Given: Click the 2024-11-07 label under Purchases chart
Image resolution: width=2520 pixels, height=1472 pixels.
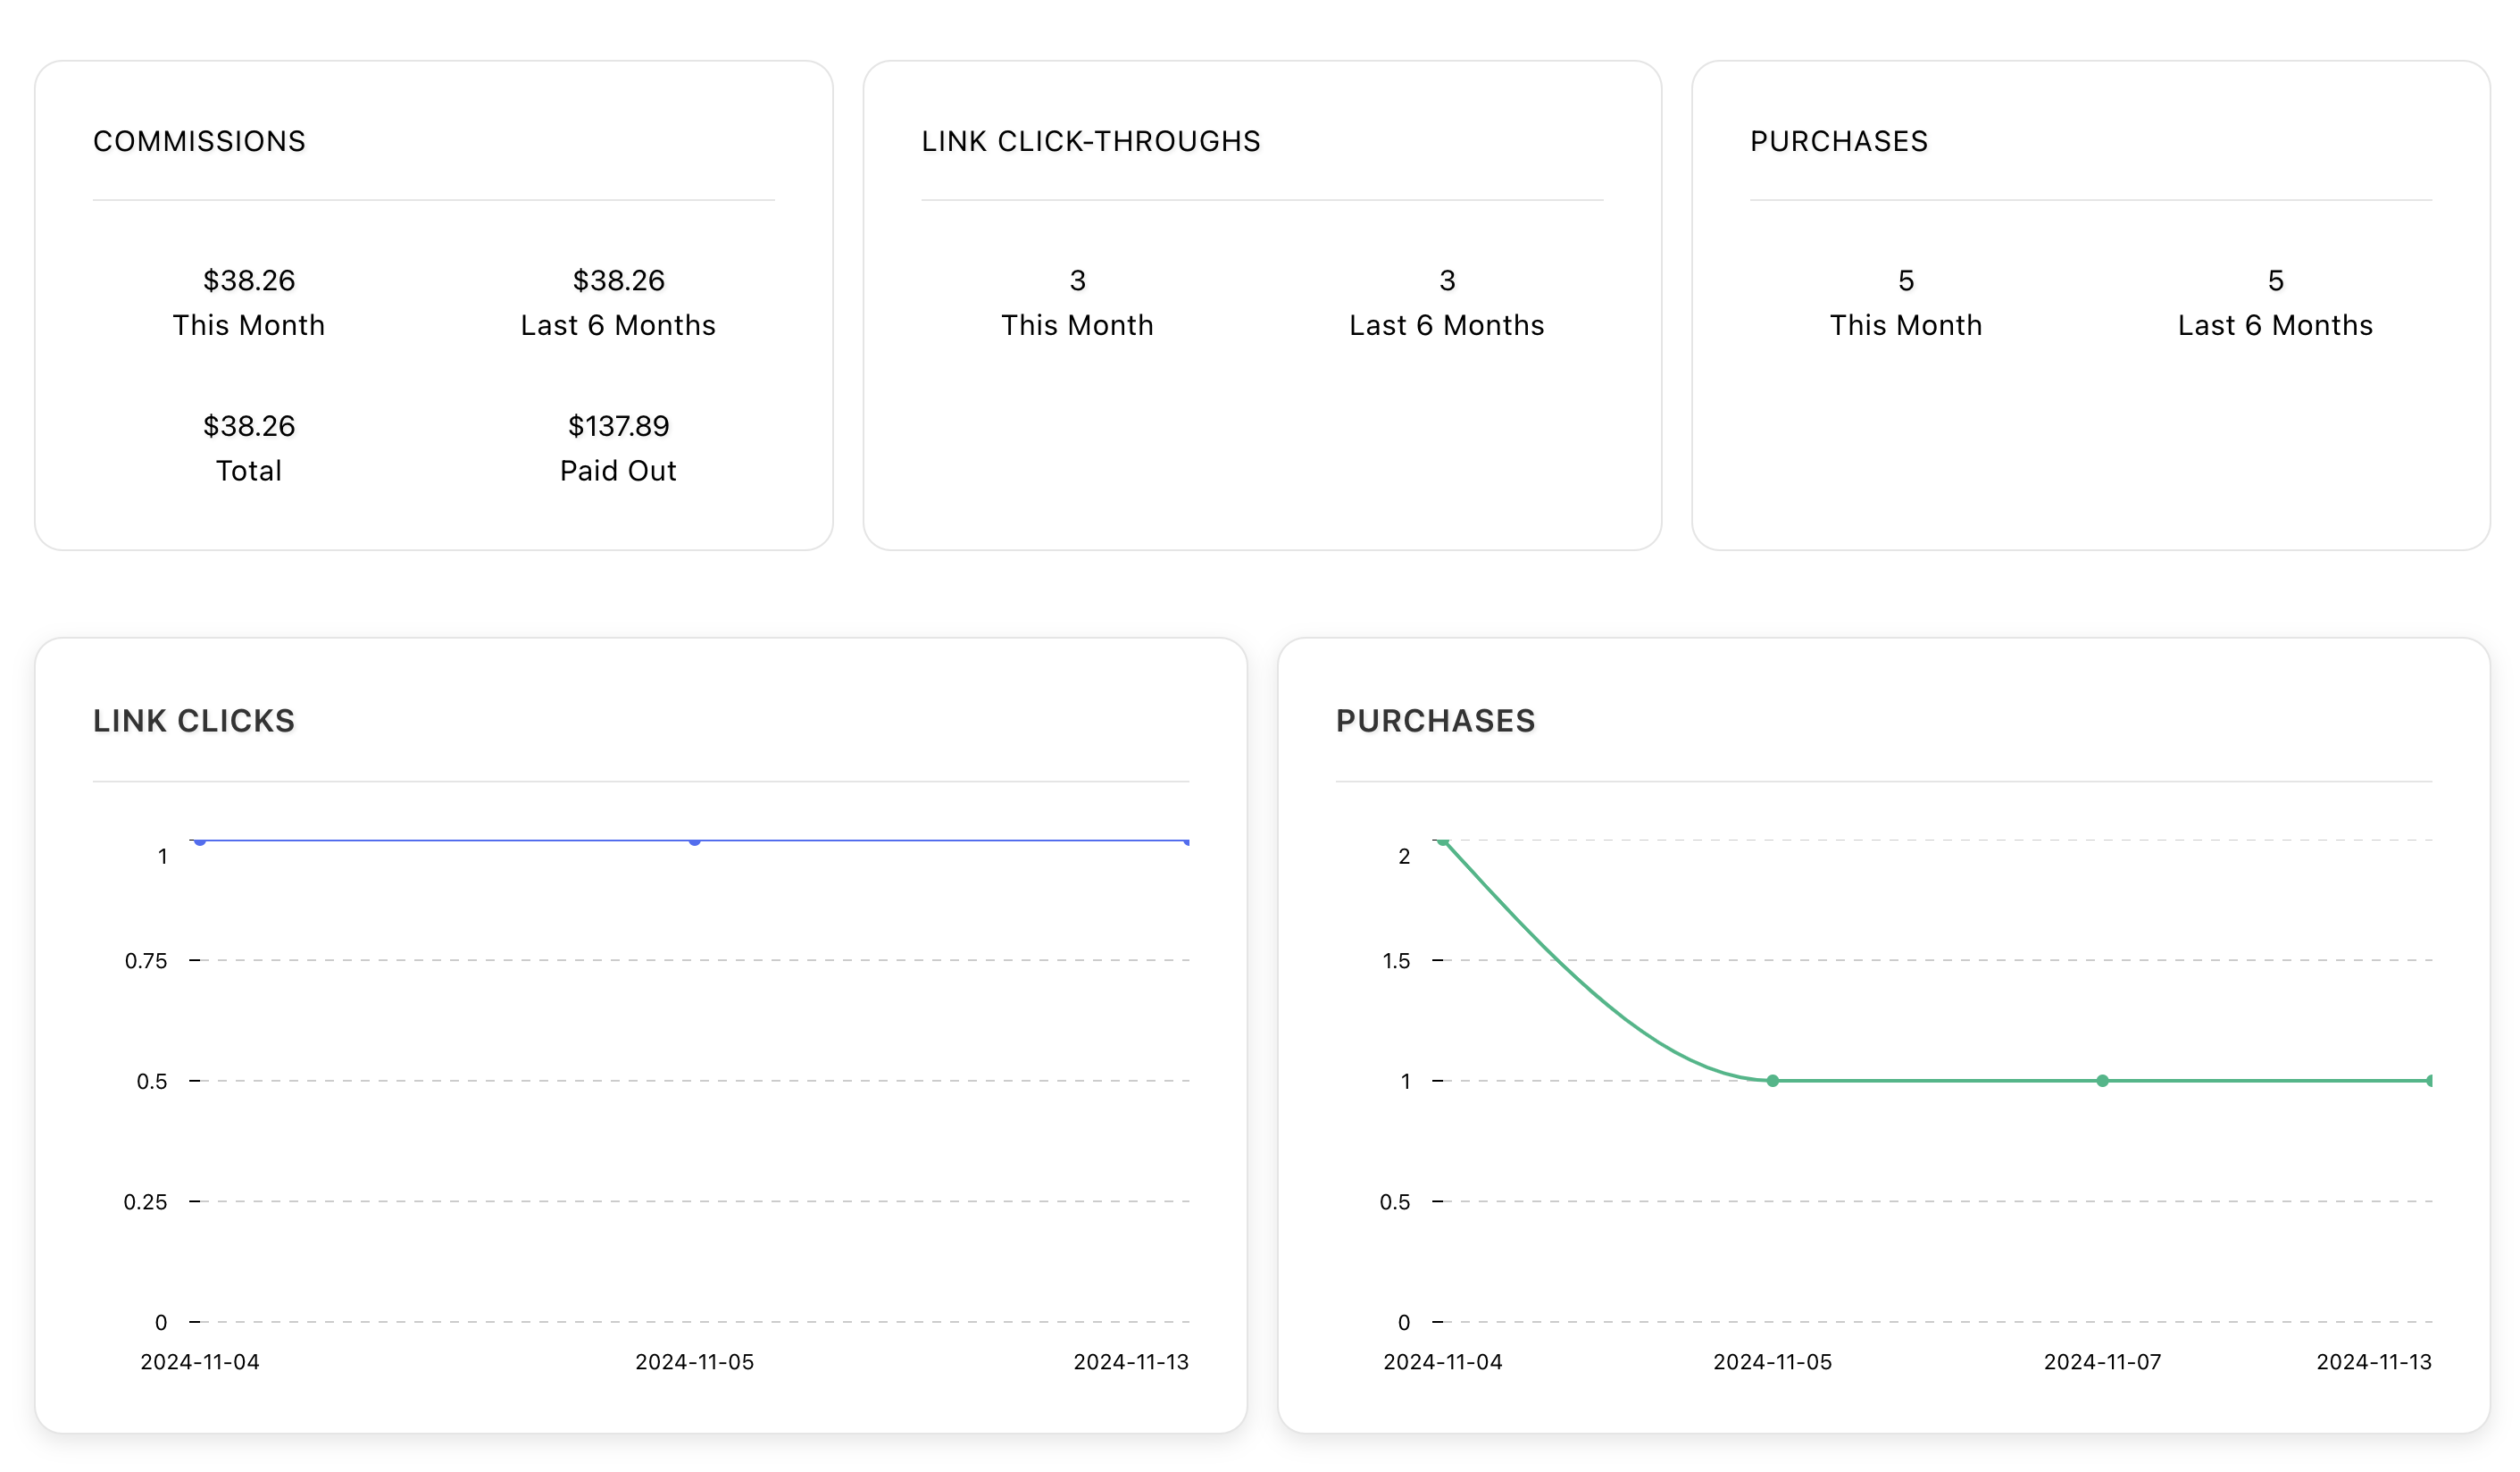Looking at the screenshot, I should pyautogui.click(x=2102, y=1361).
